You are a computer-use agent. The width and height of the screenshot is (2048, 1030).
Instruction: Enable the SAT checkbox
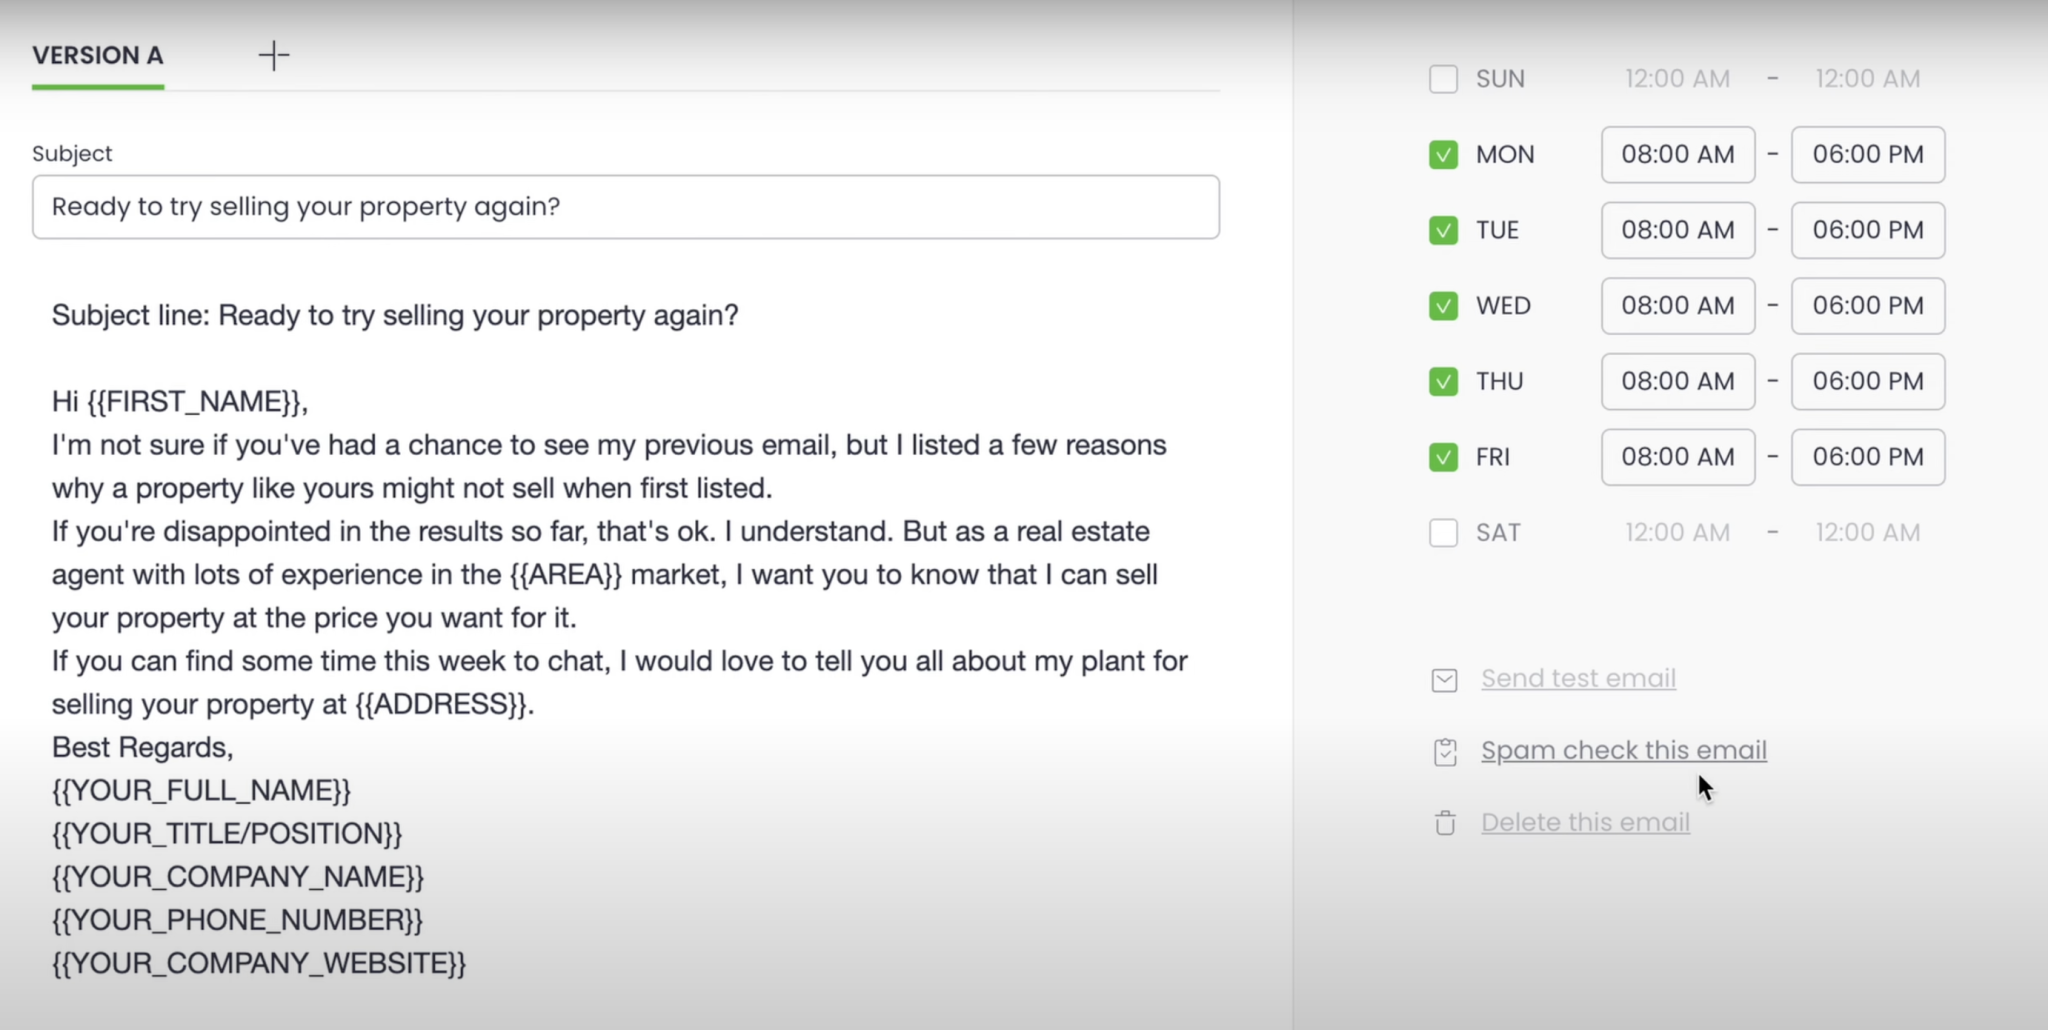pos(1443,532)
